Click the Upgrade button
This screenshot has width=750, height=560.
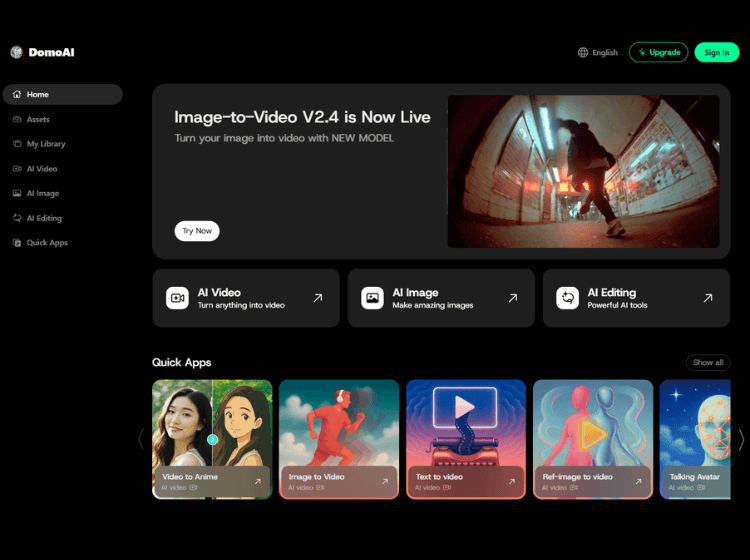659,52
